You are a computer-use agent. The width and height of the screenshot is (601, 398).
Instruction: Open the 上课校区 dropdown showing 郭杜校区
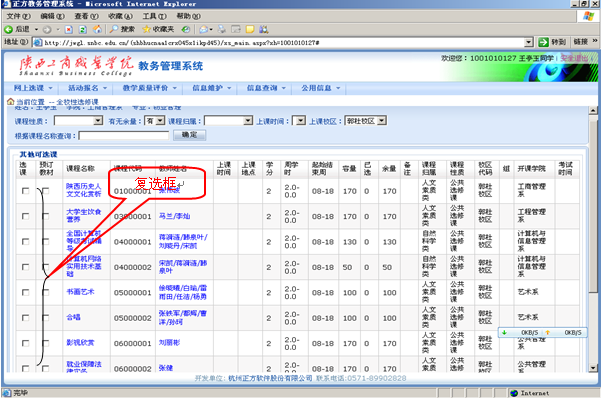[x=366, y=121]
